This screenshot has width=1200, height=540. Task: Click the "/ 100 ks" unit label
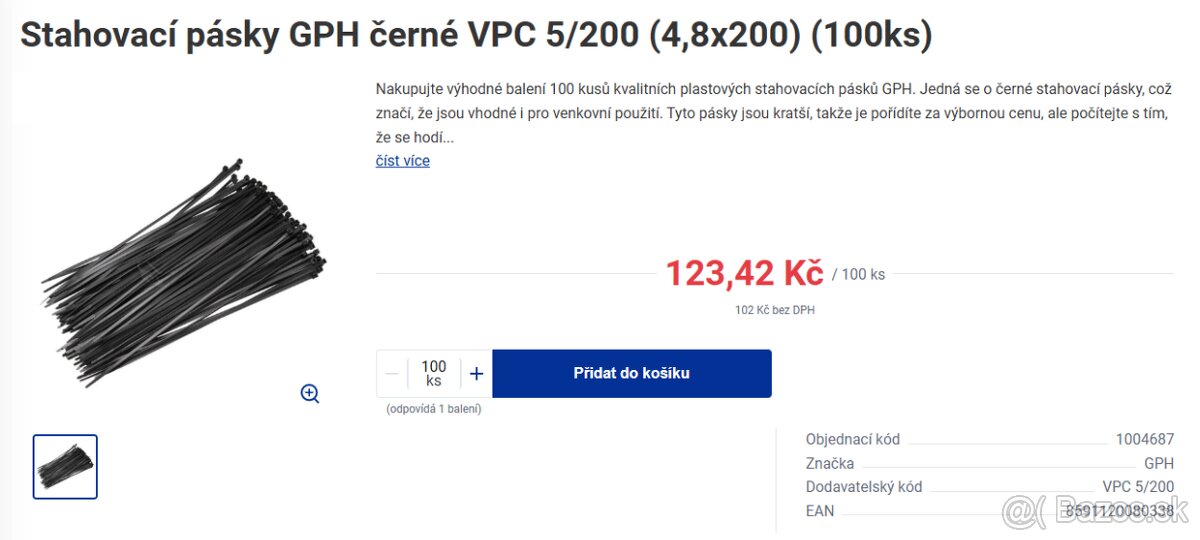tap(858, 274)
